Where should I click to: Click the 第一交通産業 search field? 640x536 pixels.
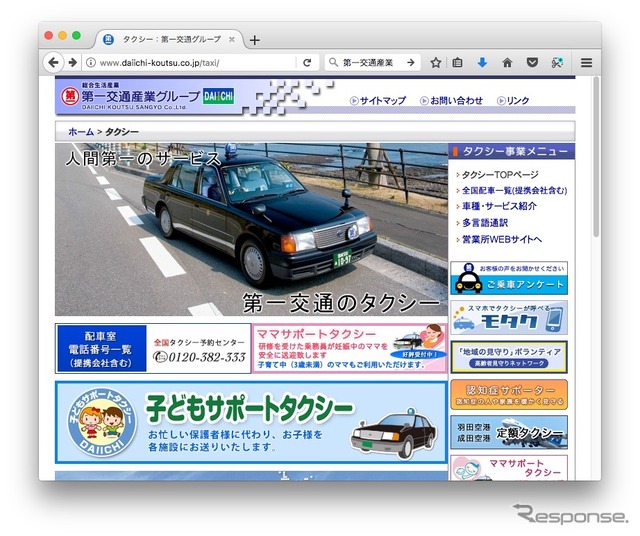[373, 62]
